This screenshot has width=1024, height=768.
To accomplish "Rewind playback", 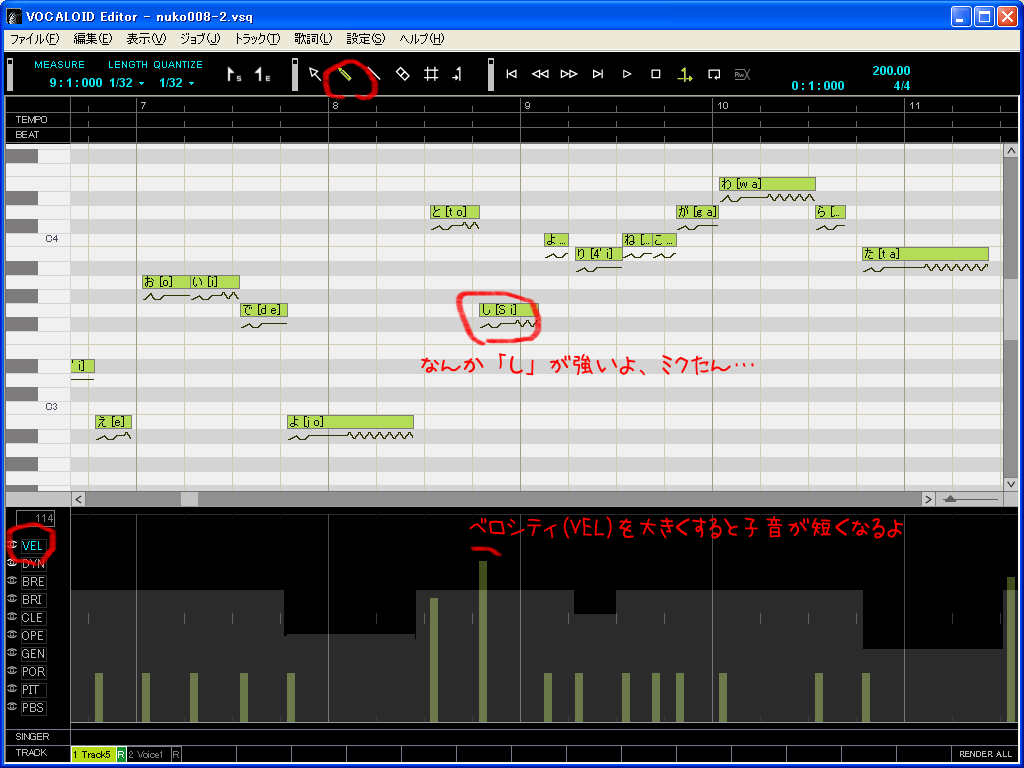I will pos(540,74).
